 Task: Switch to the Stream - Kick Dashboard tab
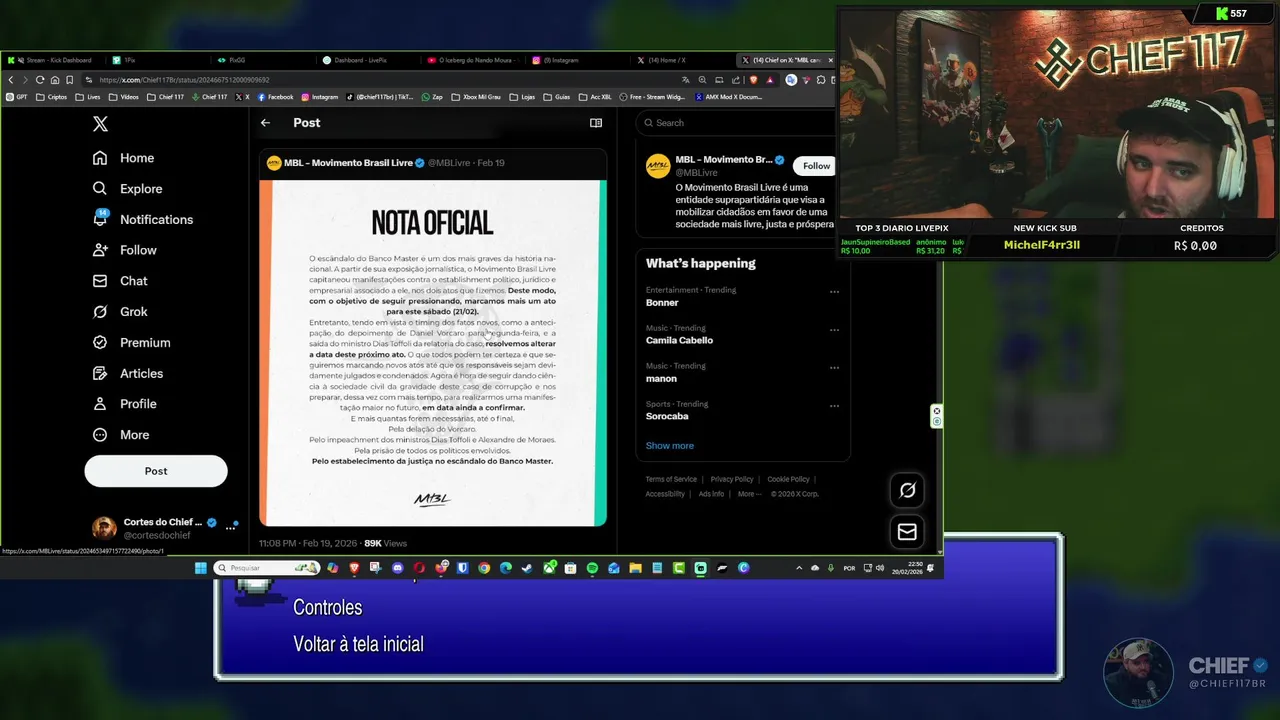[52, 60]
